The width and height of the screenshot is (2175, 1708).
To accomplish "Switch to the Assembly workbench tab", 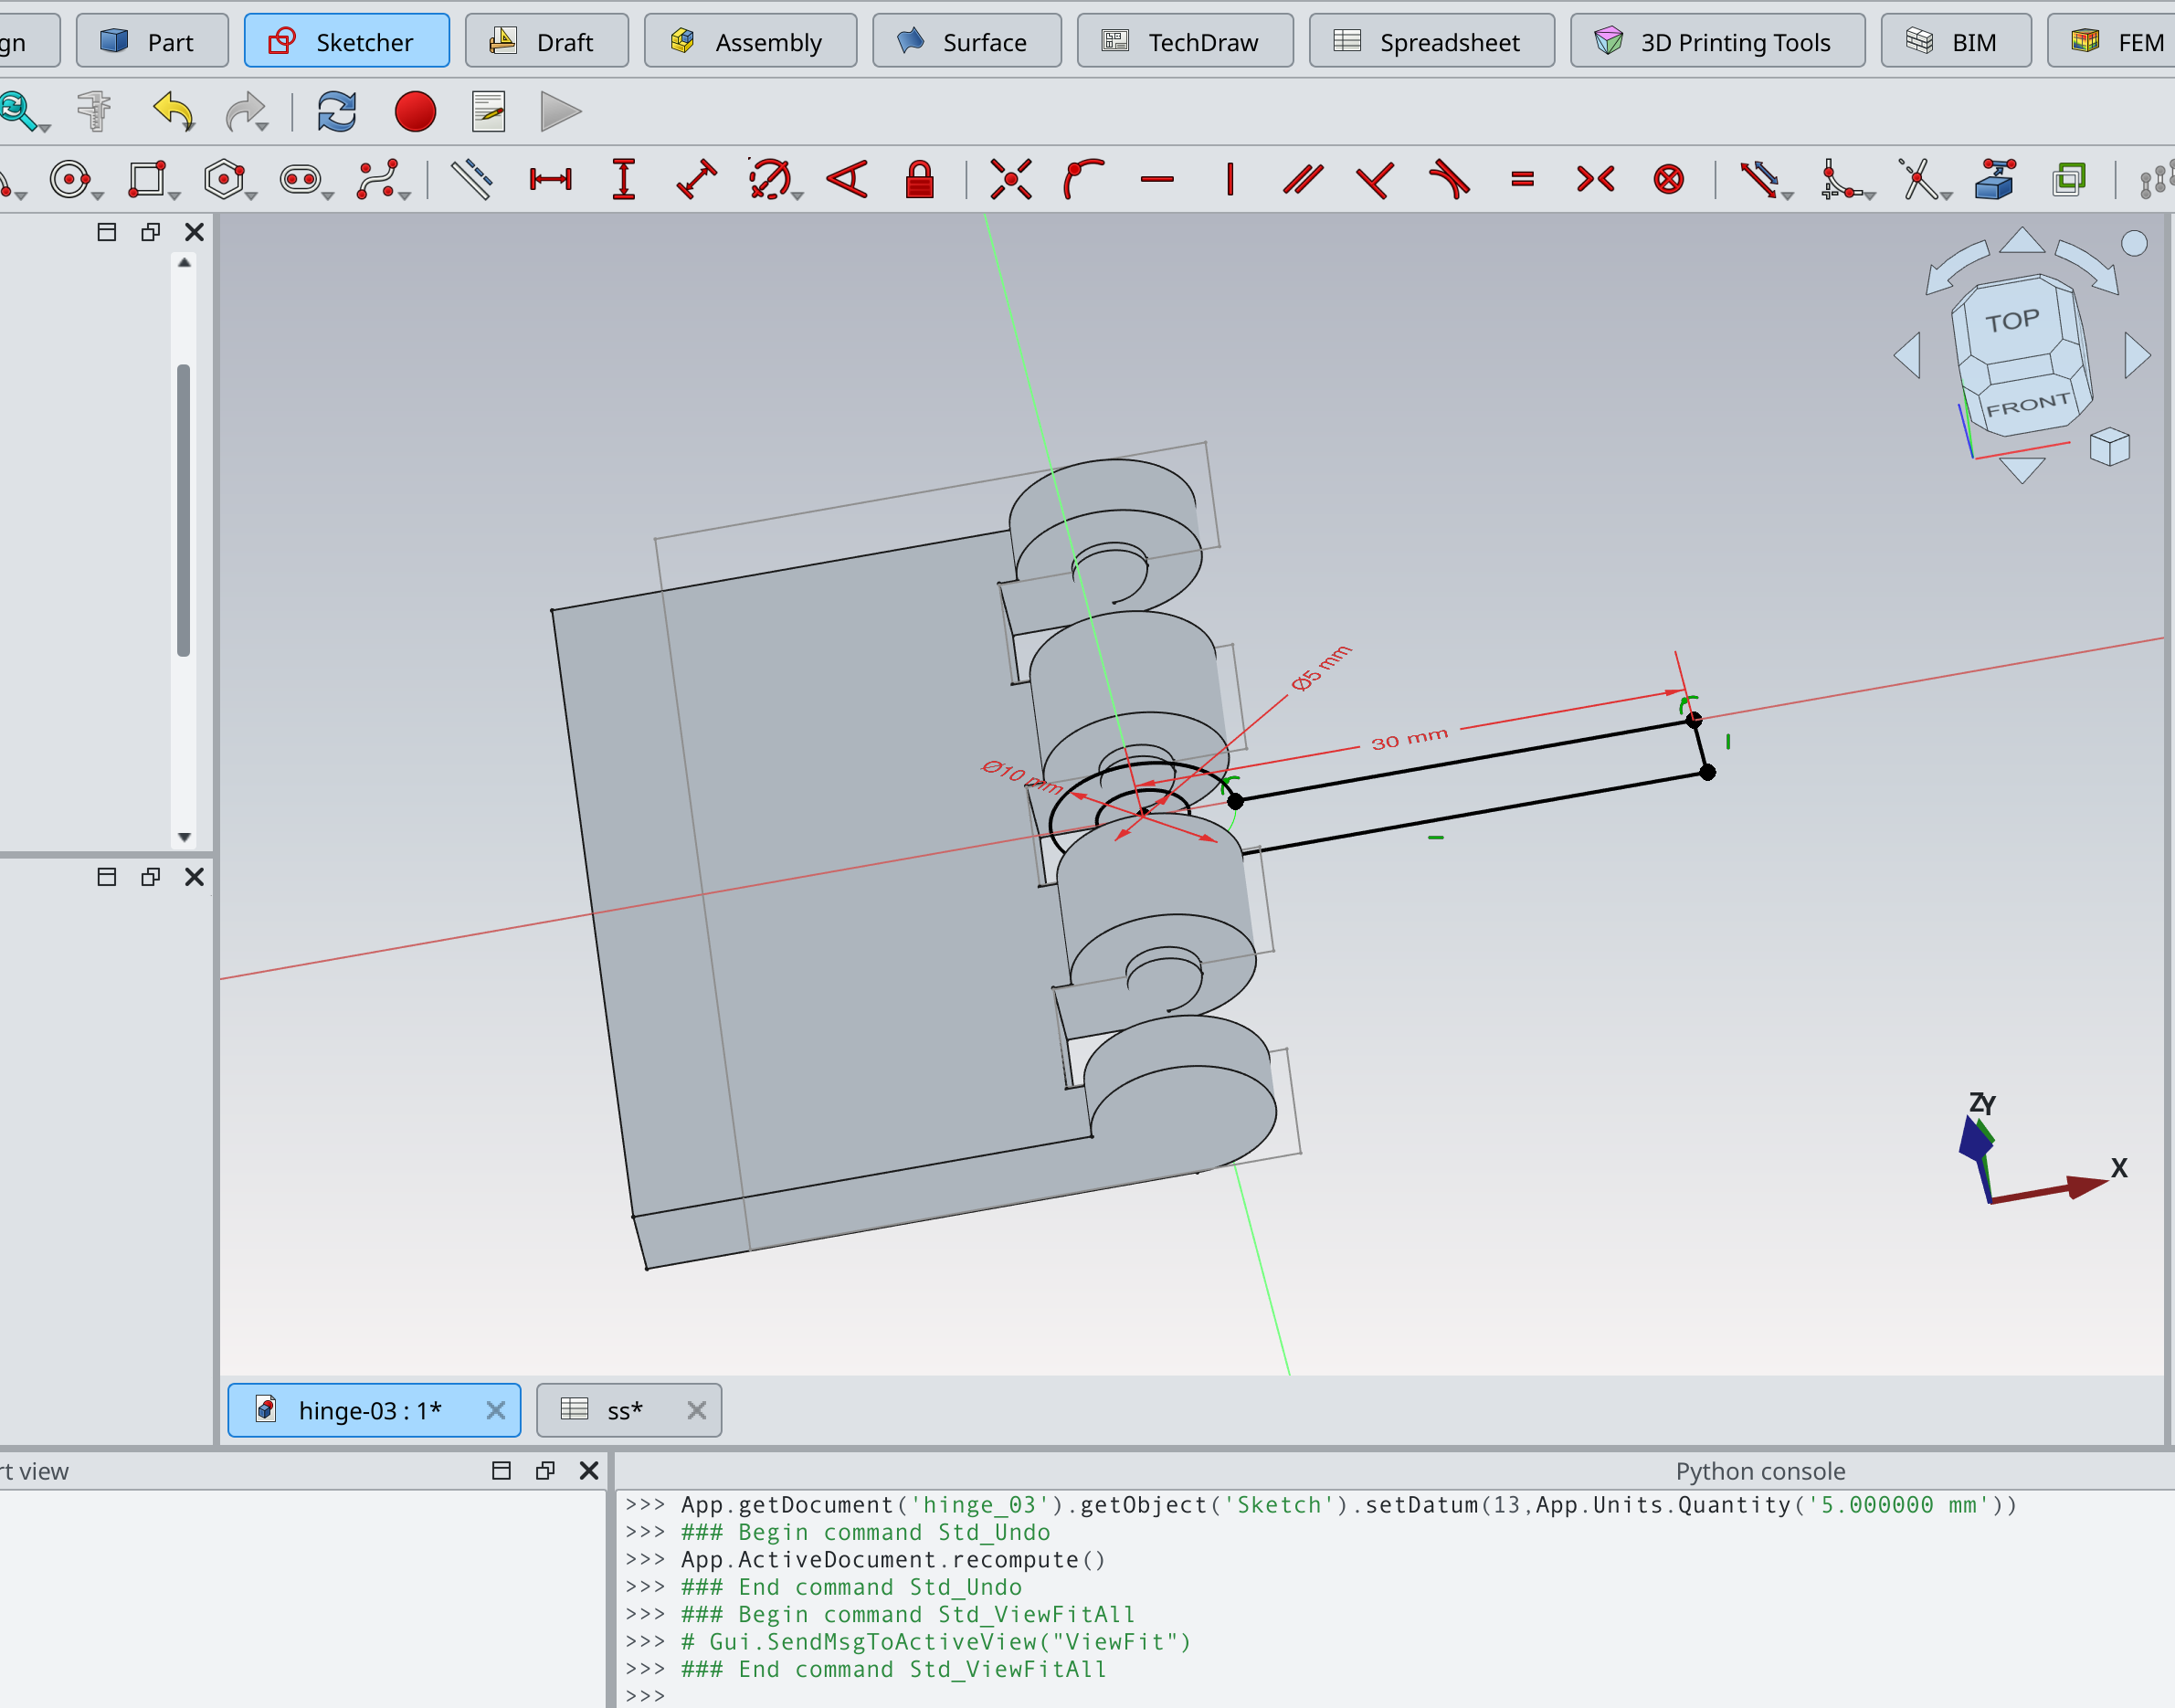I will tap(750, 41).
